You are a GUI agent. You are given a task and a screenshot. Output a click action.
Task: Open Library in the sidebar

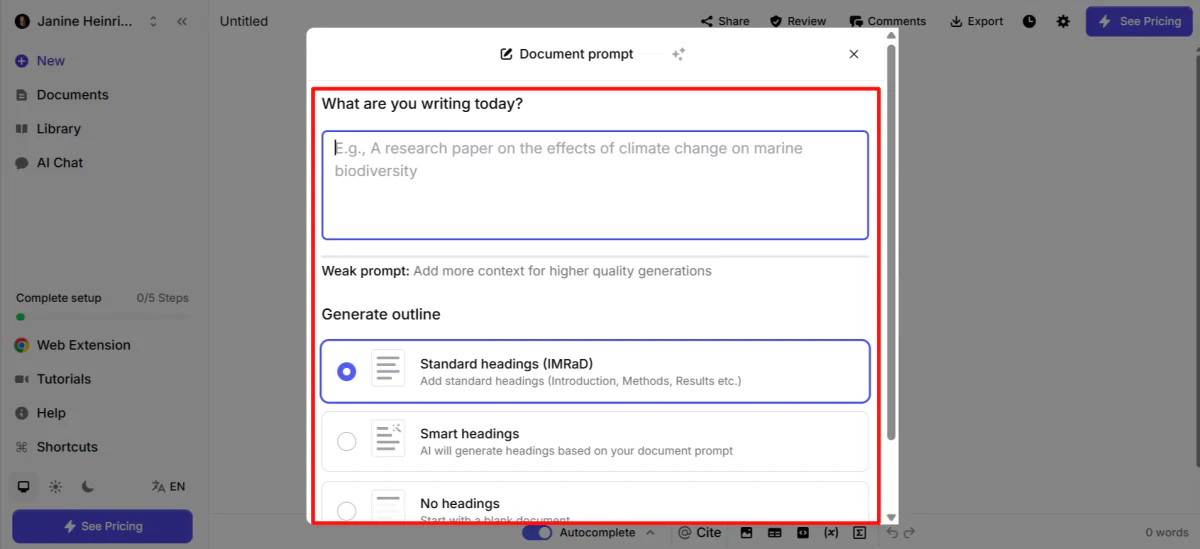48,129
